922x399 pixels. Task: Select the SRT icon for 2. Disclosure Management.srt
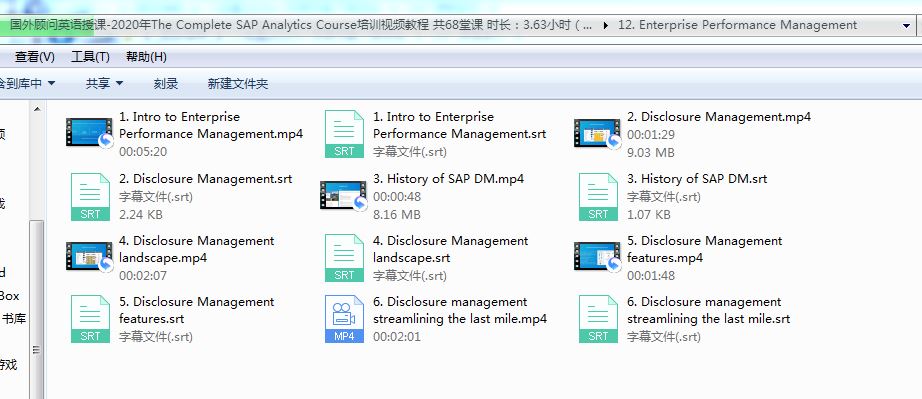(90, 197)
